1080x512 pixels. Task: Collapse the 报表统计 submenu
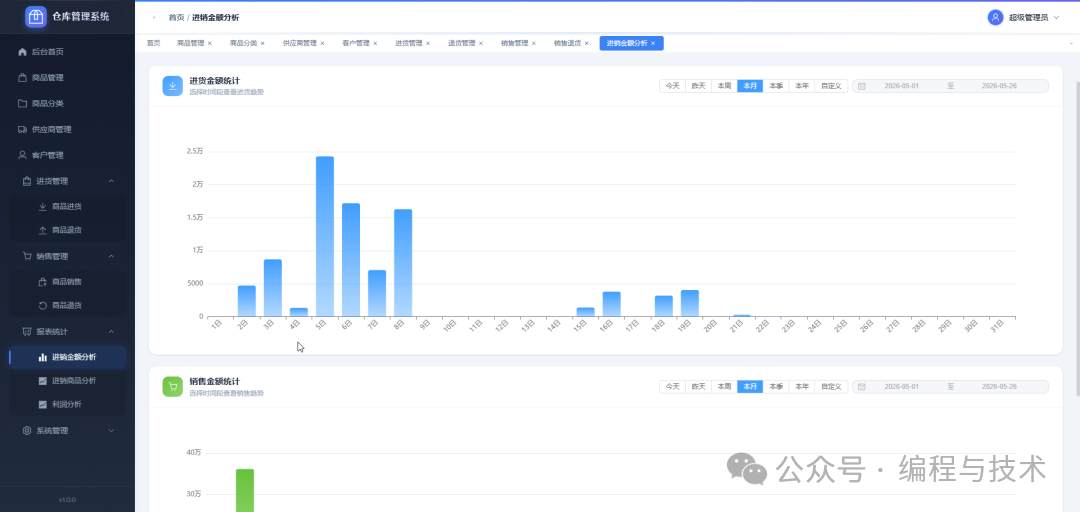112,331
